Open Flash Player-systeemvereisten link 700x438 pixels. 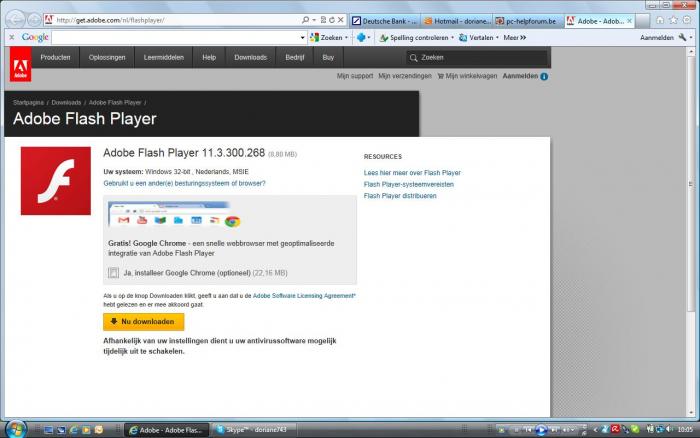point(408,184)
